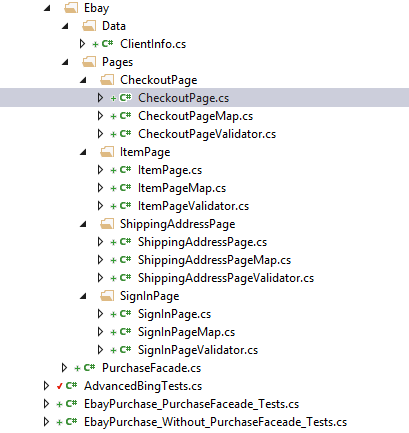Select the CheckoutPageMap.cs file name

pyautogui.click(x=196, y=116)
